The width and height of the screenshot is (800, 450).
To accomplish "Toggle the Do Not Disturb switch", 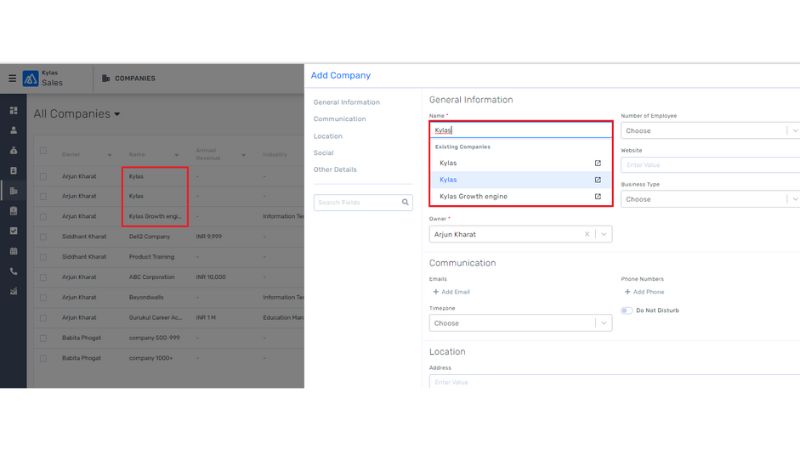I will 627,310.
